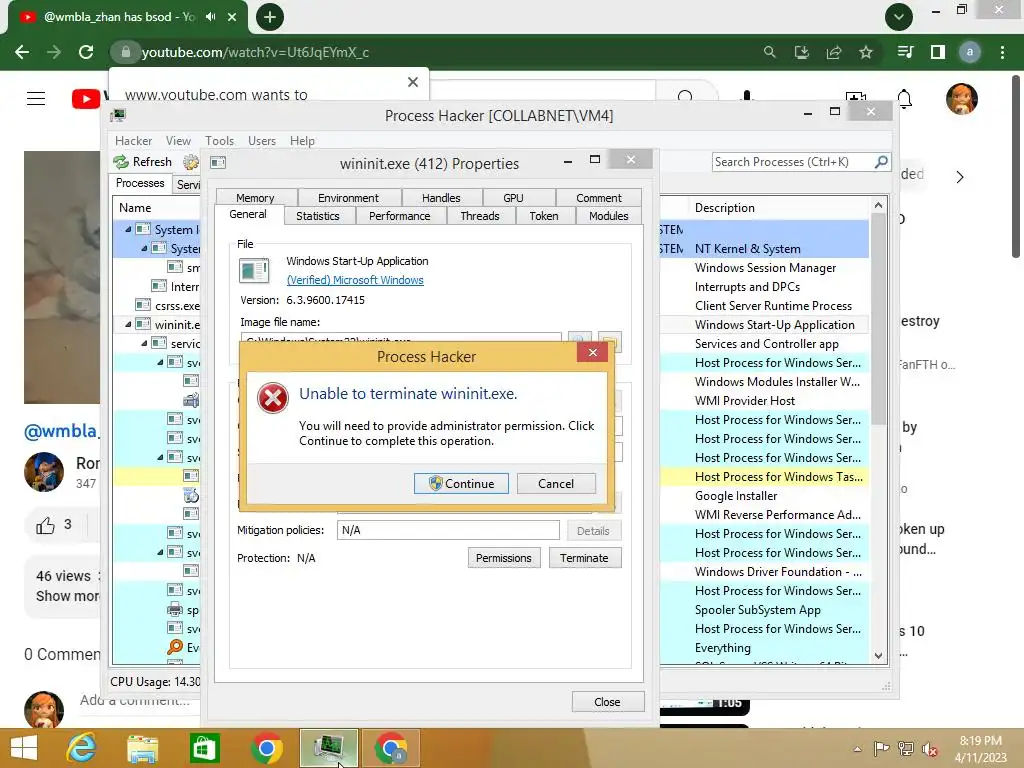
Task: Cancel the terminate wininit.exe prompt
Action: tap(556, 483)
